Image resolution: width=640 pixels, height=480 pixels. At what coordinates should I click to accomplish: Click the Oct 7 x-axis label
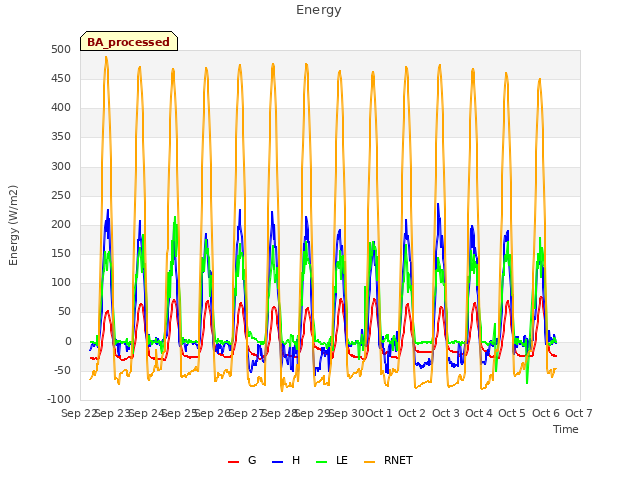point(579,413)
